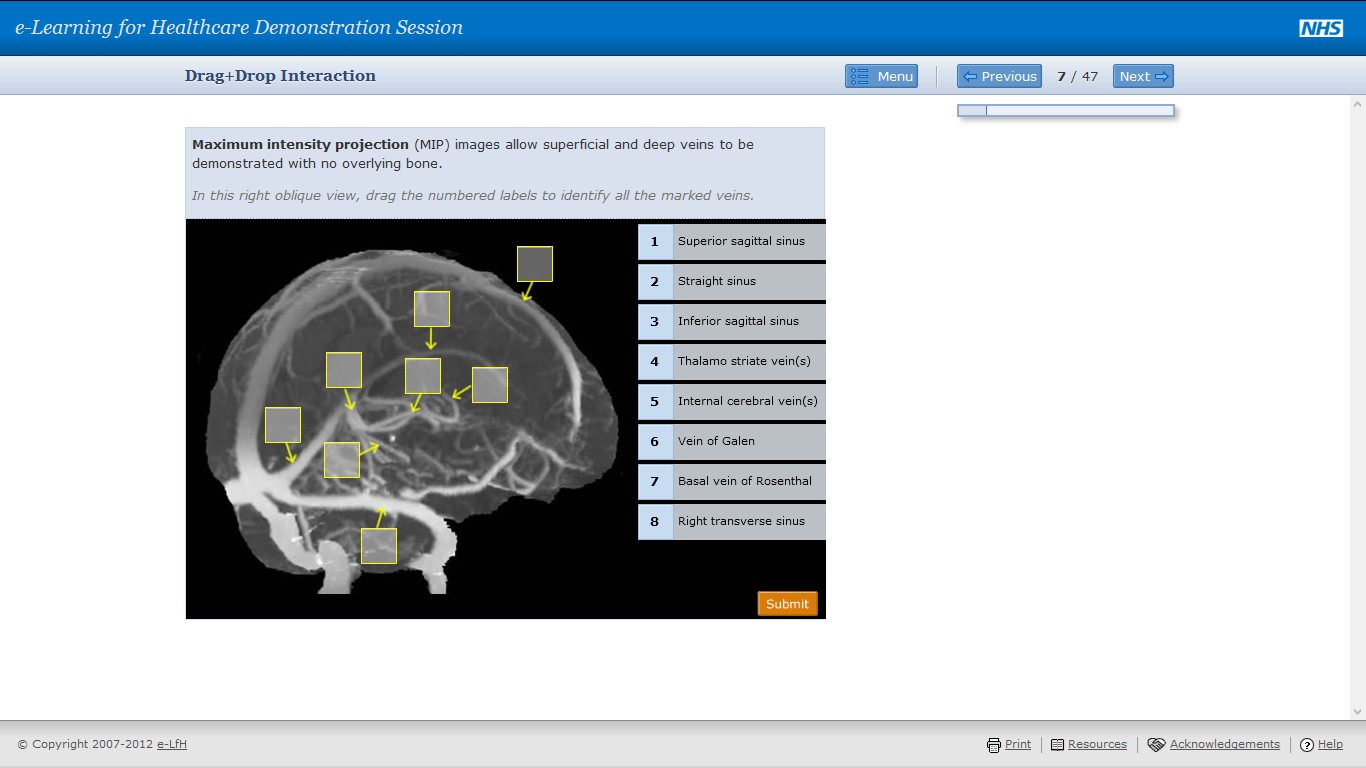Open Resources using its footer icon
1366x768 pixels.
point(1056,744)
